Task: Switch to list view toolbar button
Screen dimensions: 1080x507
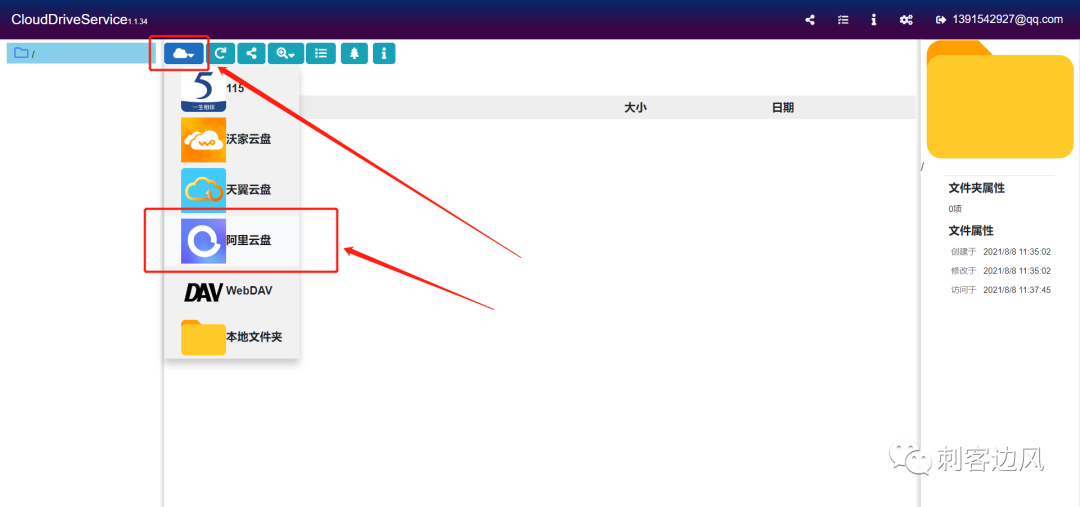Action: (x=321, y=53)
